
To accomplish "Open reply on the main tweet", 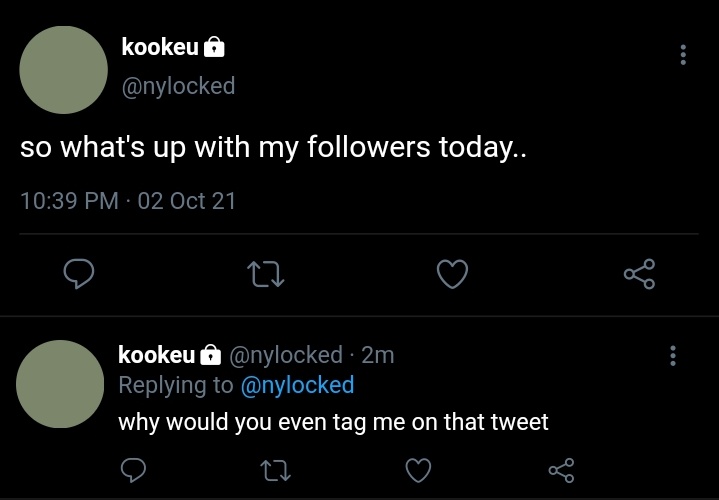I will tap(79, 273).
